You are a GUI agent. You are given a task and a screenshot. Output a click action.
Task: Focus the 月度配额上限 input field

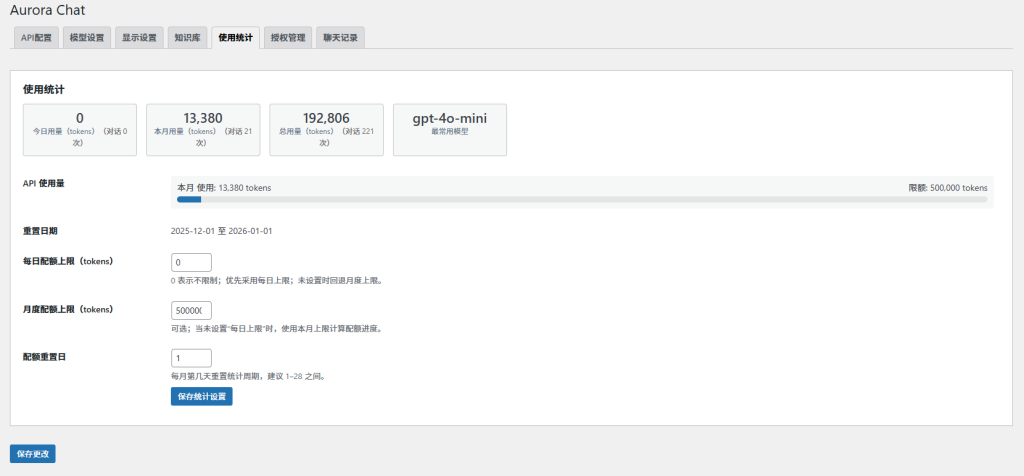pos(192,310)
